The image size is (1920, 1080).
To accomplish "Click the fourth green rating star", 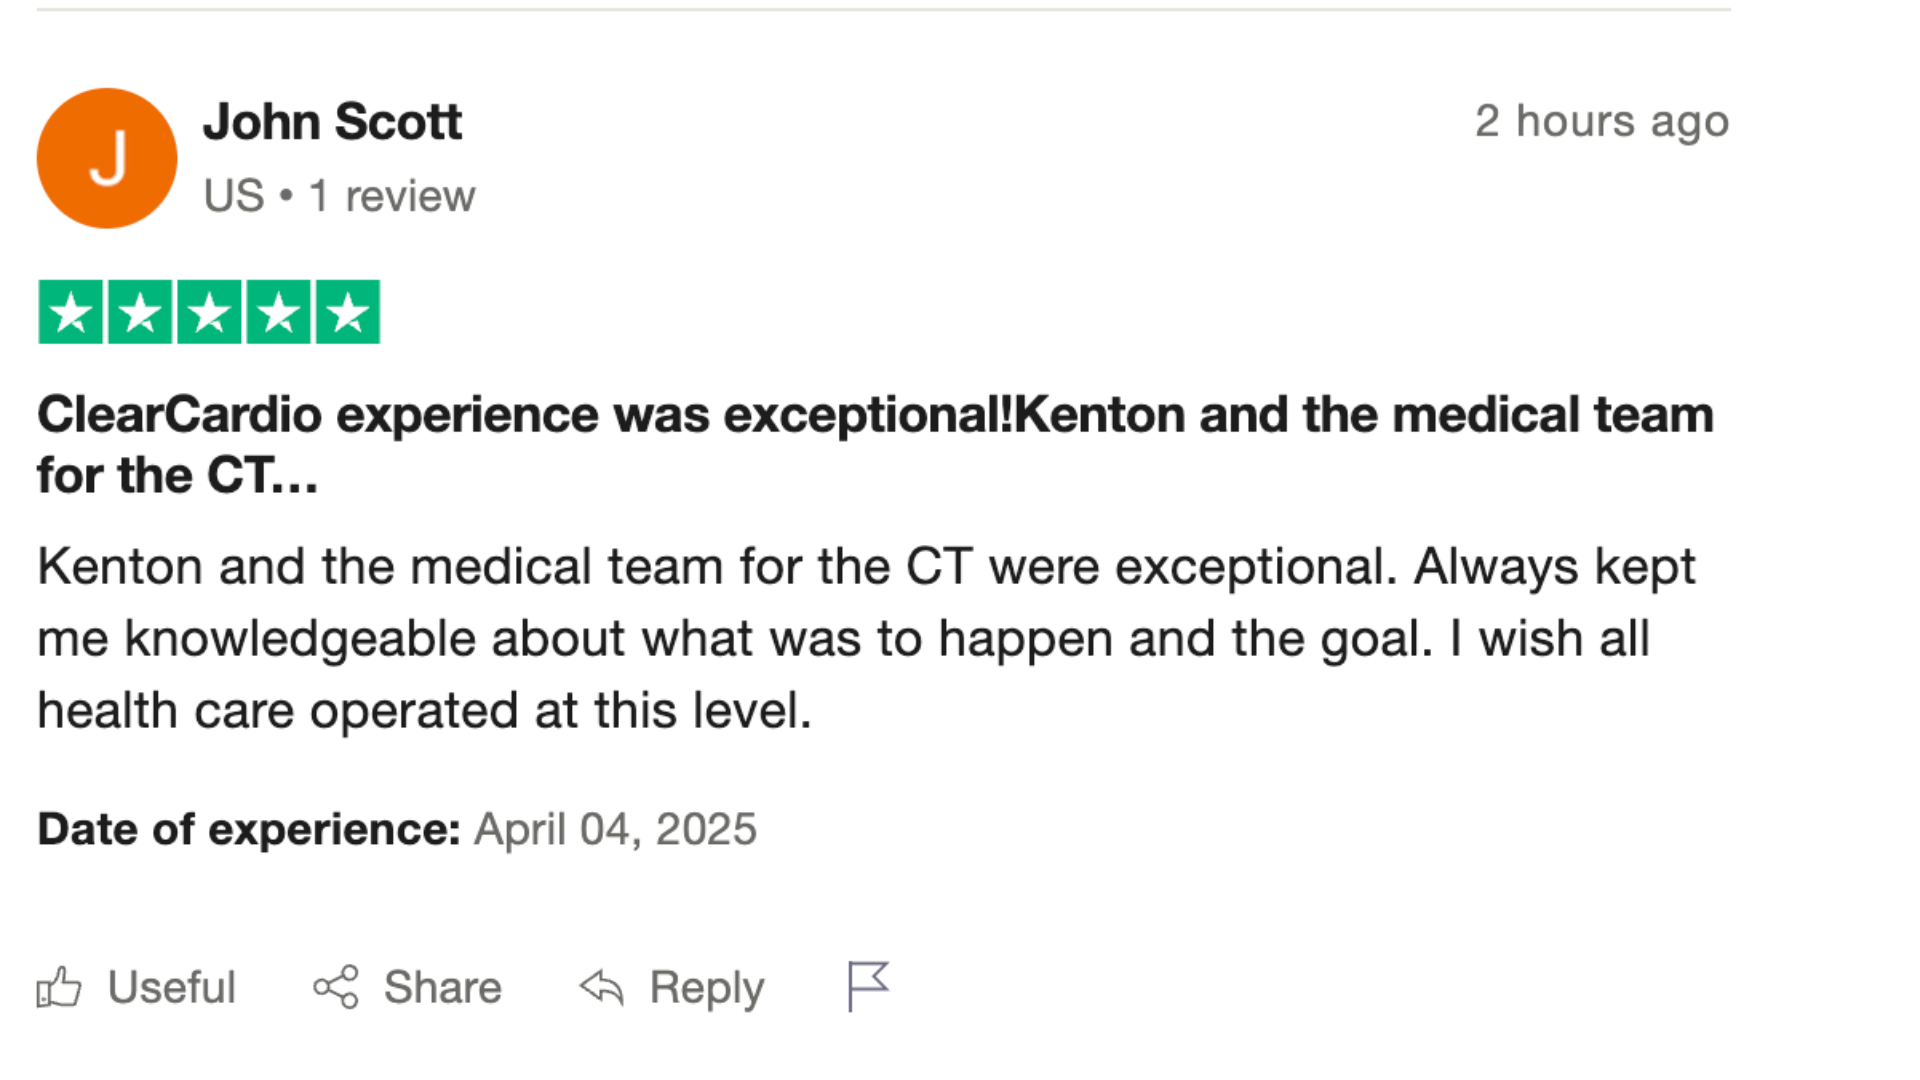I will click(279, 313).
